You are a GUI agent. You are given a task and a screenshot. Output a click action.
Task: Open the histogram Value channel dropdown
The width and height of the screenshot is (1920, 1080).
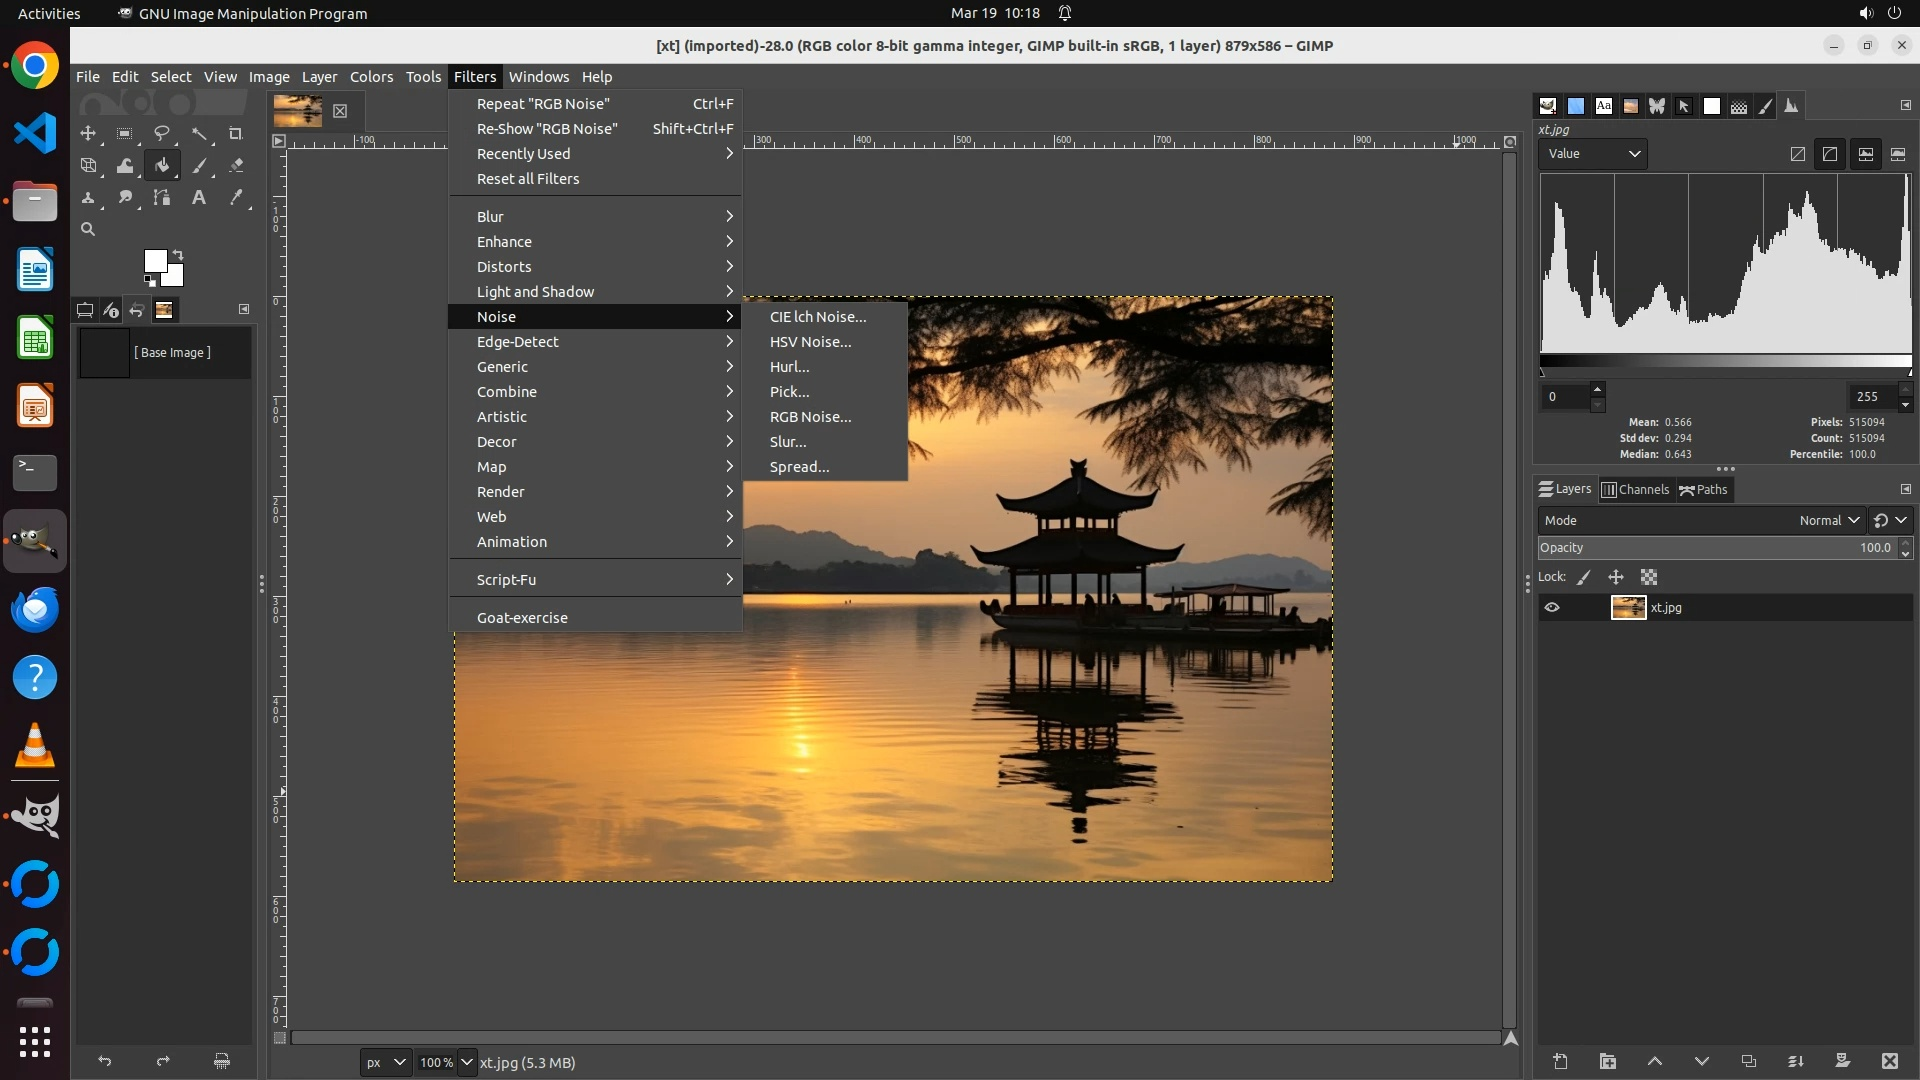pyautogui.click(x=1594, y=154)
